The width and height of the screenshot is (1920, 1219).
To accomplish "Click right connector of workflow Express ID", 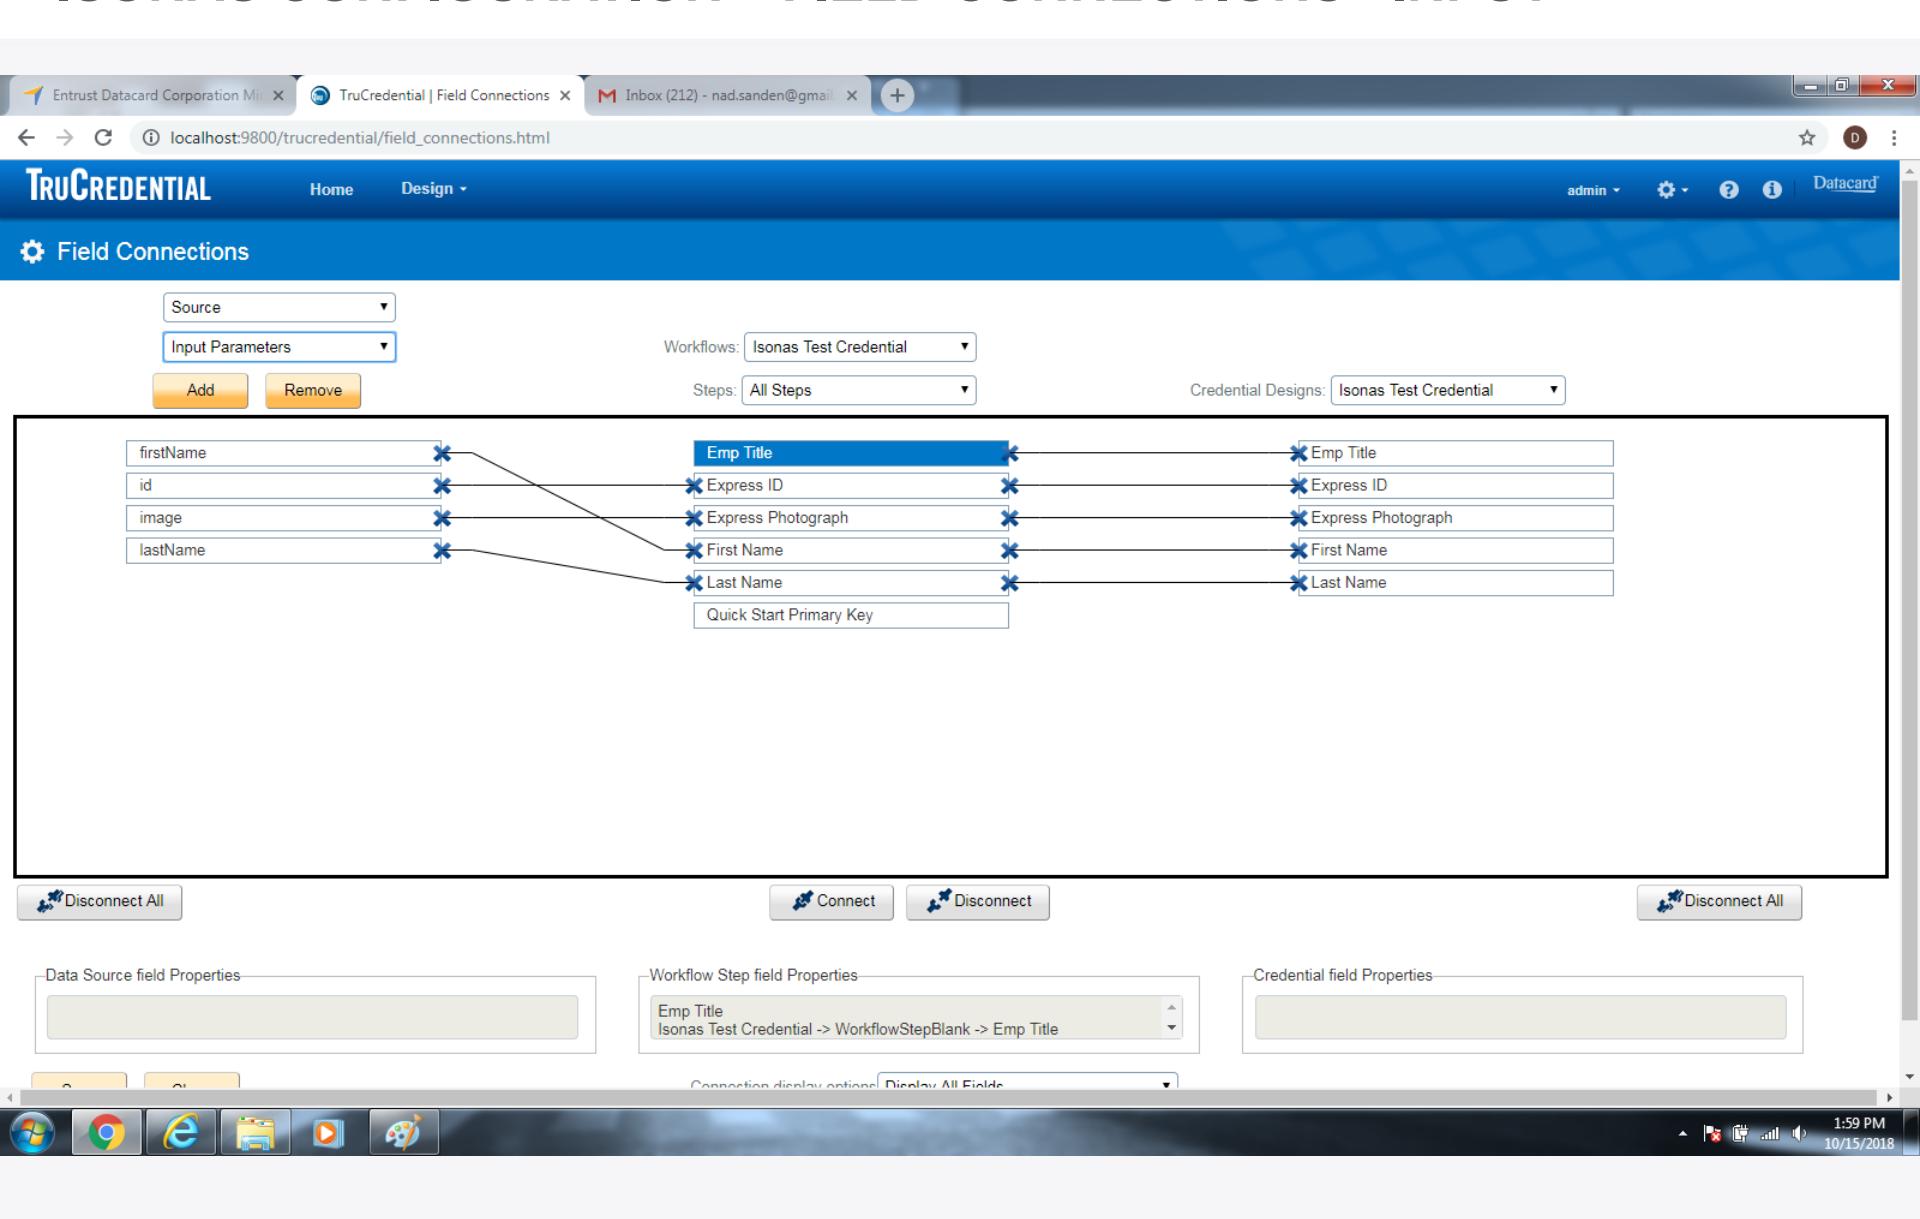I will (x=1010, y=486).
